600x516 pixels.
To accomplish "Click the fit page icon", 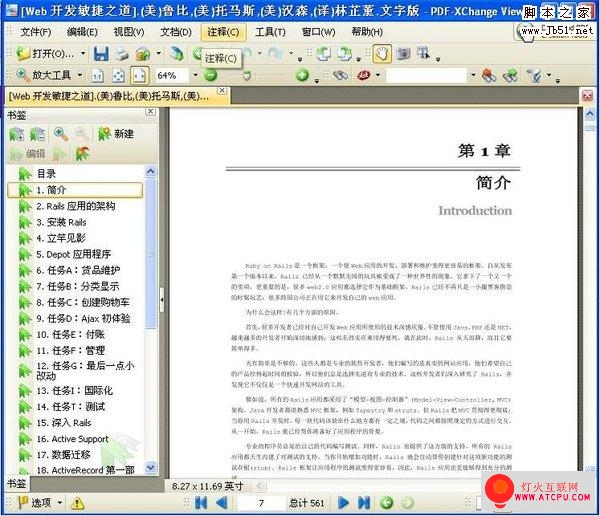I will coord(118,76).
